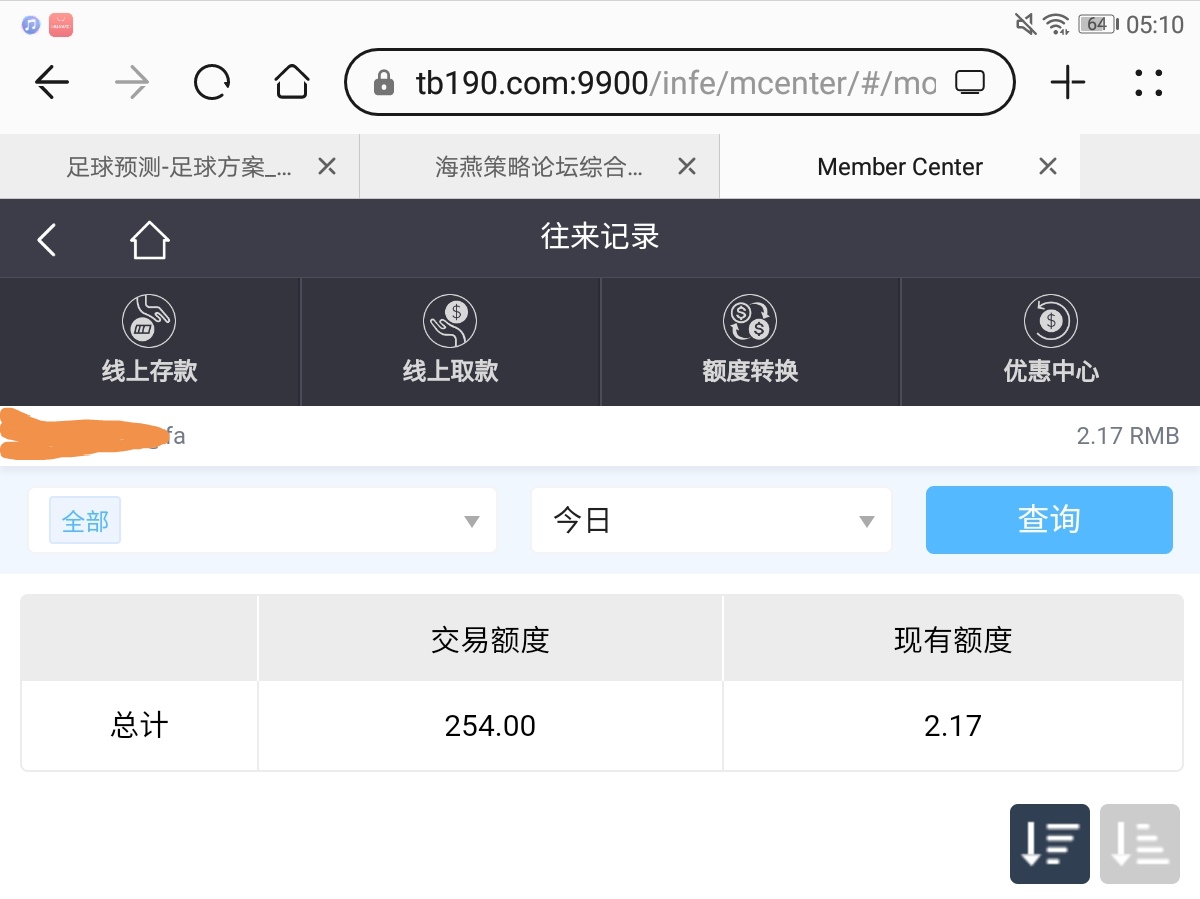Open 优惠中心 promotions icon
Viewport: 1200px width, 899px height.
tap(1050, 322)
